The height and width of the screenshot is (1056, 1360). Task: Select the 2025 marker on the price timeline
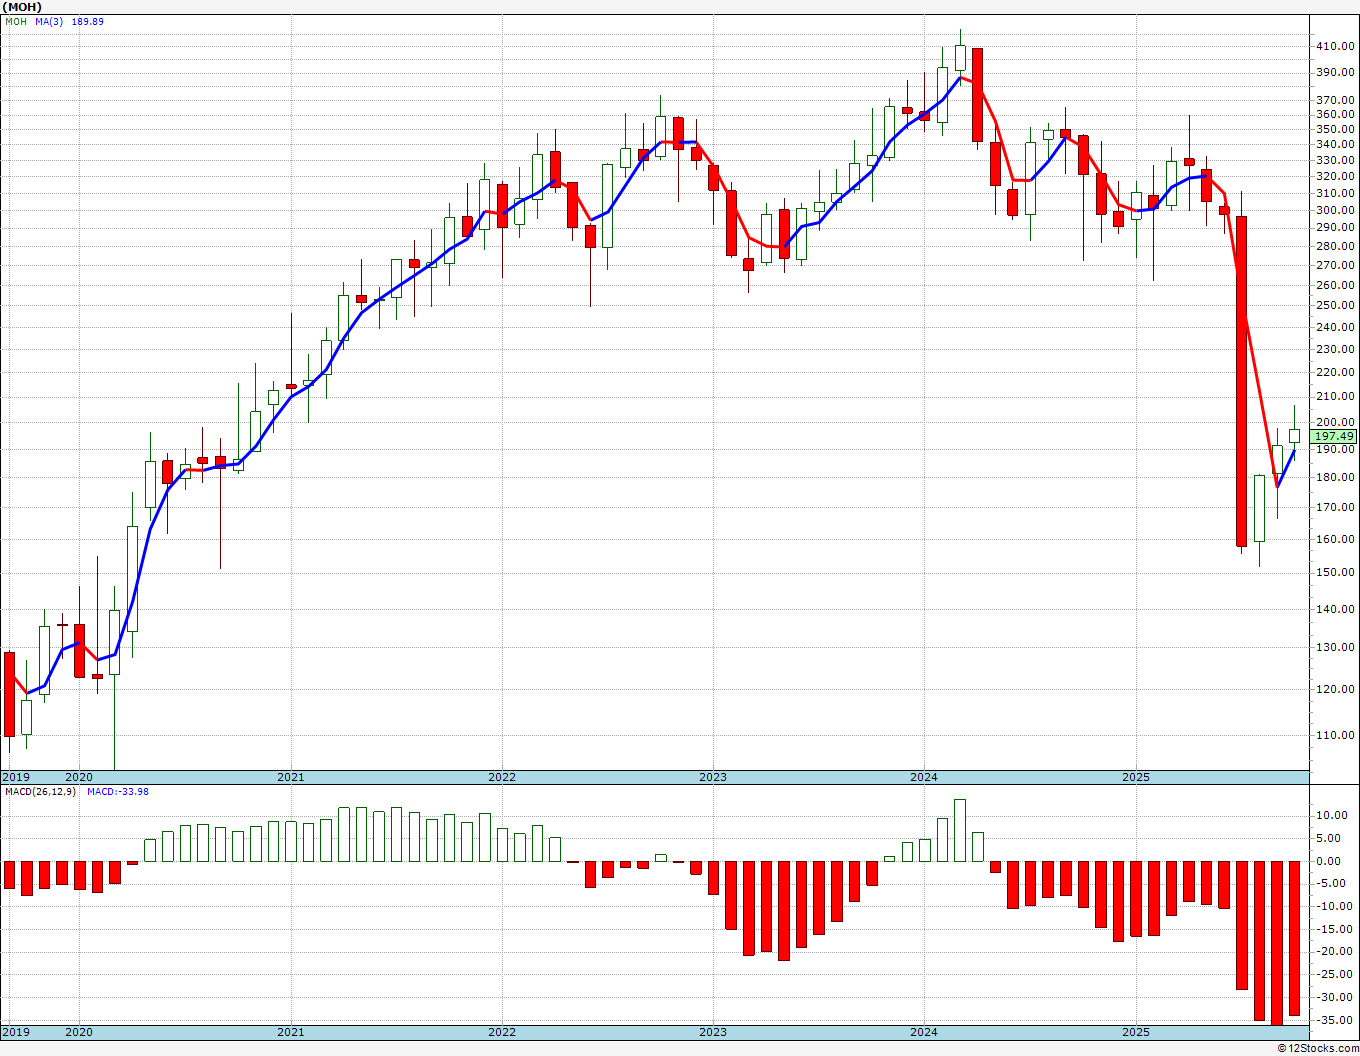pyautogui.click(x=1136, y=777)
